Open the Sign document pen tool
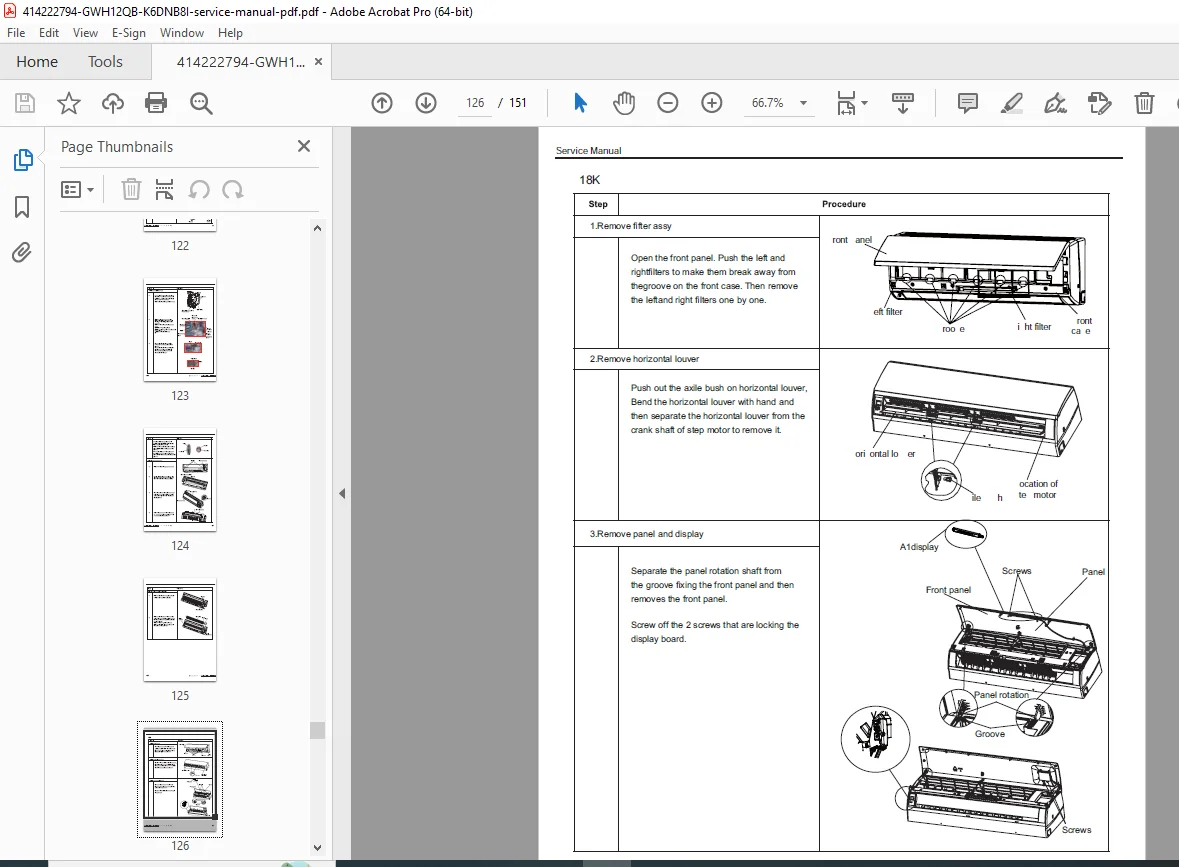1179x867 pixels. tap(1056, 103)
